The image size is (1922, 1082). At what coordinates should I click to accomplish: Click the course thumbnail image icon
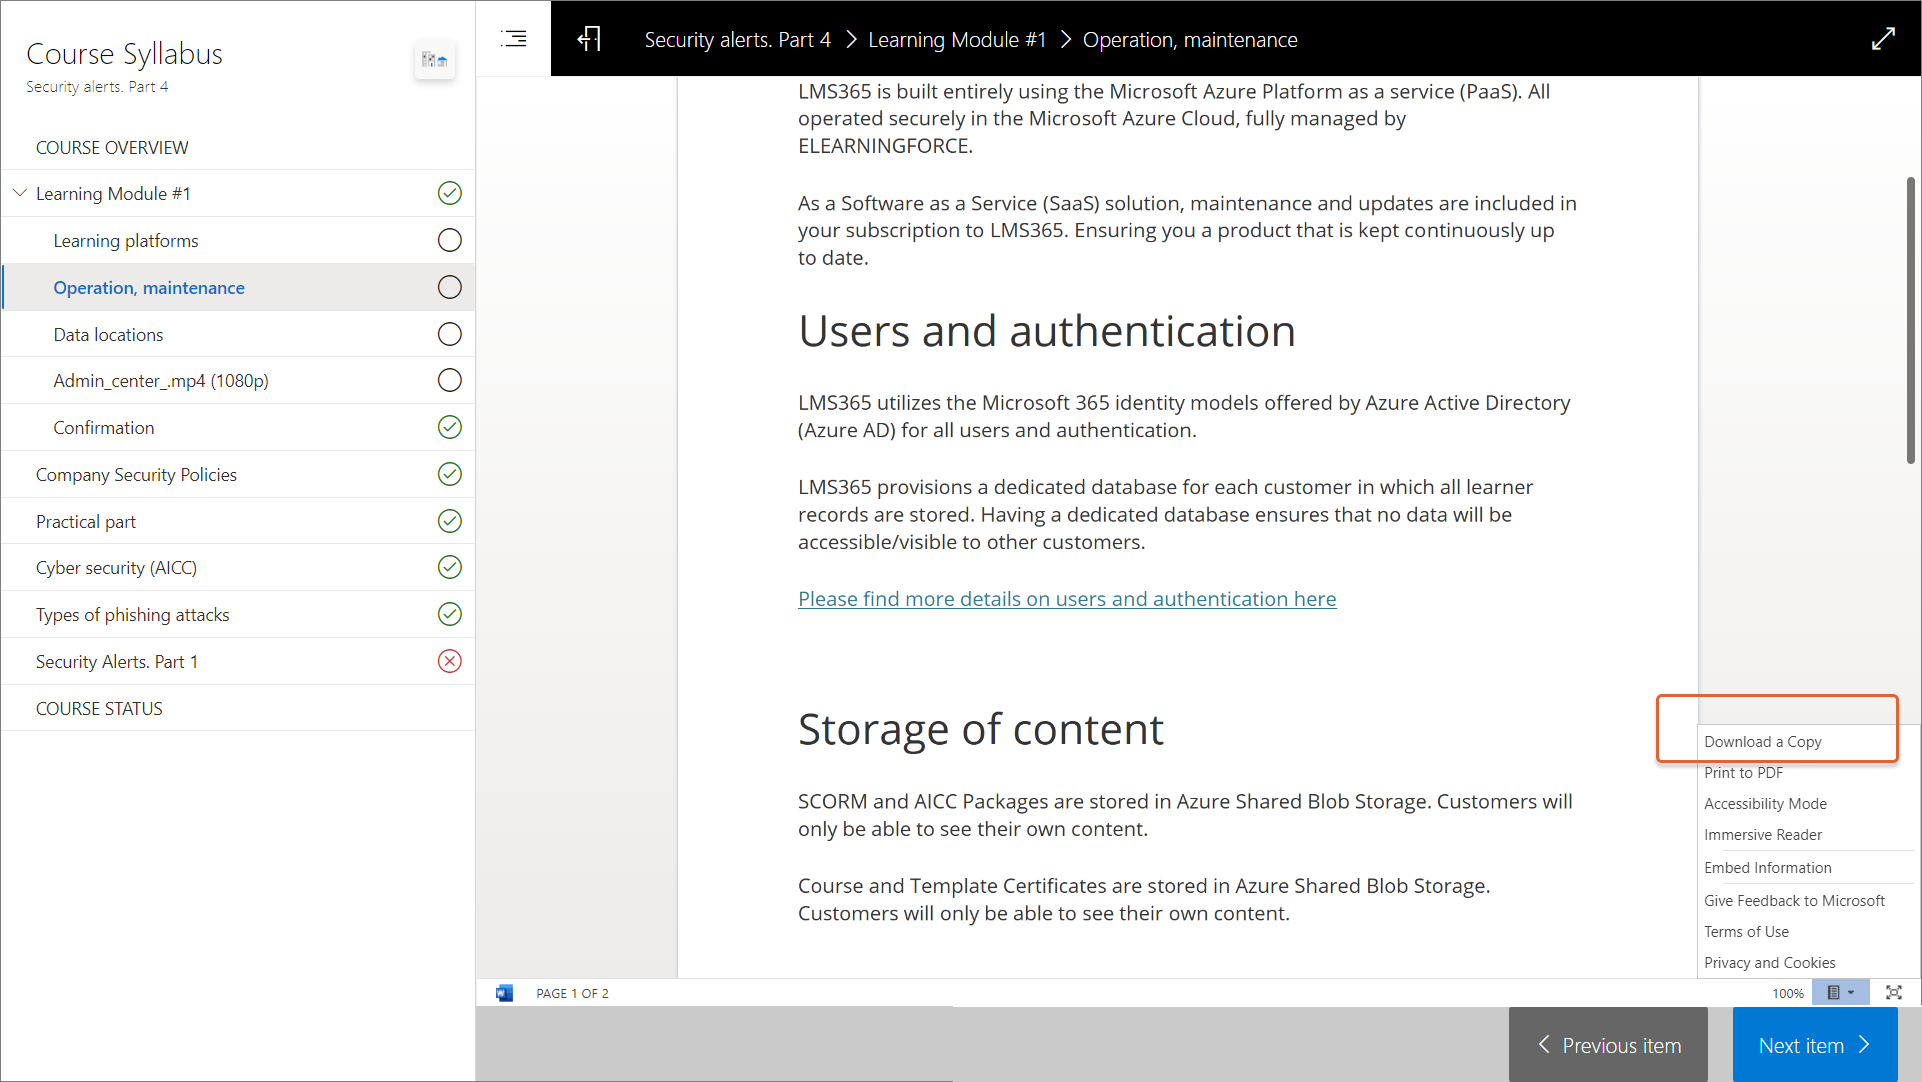[435, 60]
